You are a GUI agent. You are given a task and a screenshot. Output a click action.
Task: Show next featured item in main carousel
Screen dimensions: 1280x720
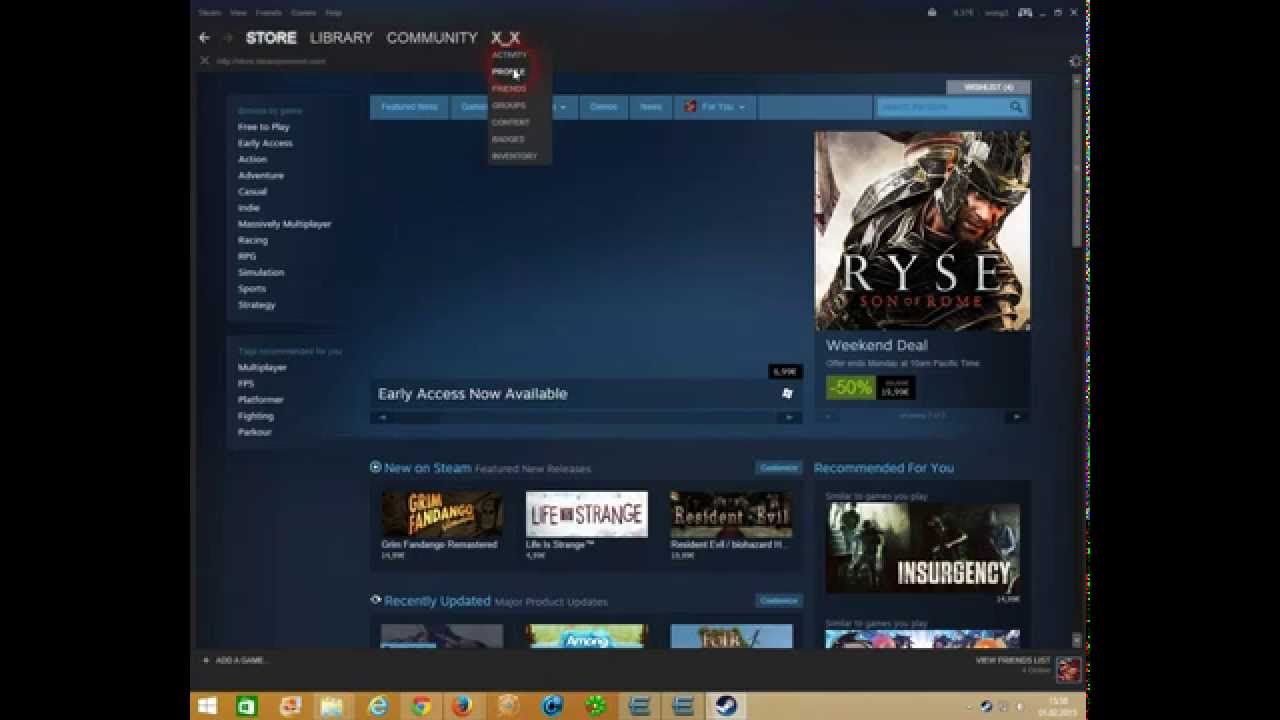coord(789,417)
